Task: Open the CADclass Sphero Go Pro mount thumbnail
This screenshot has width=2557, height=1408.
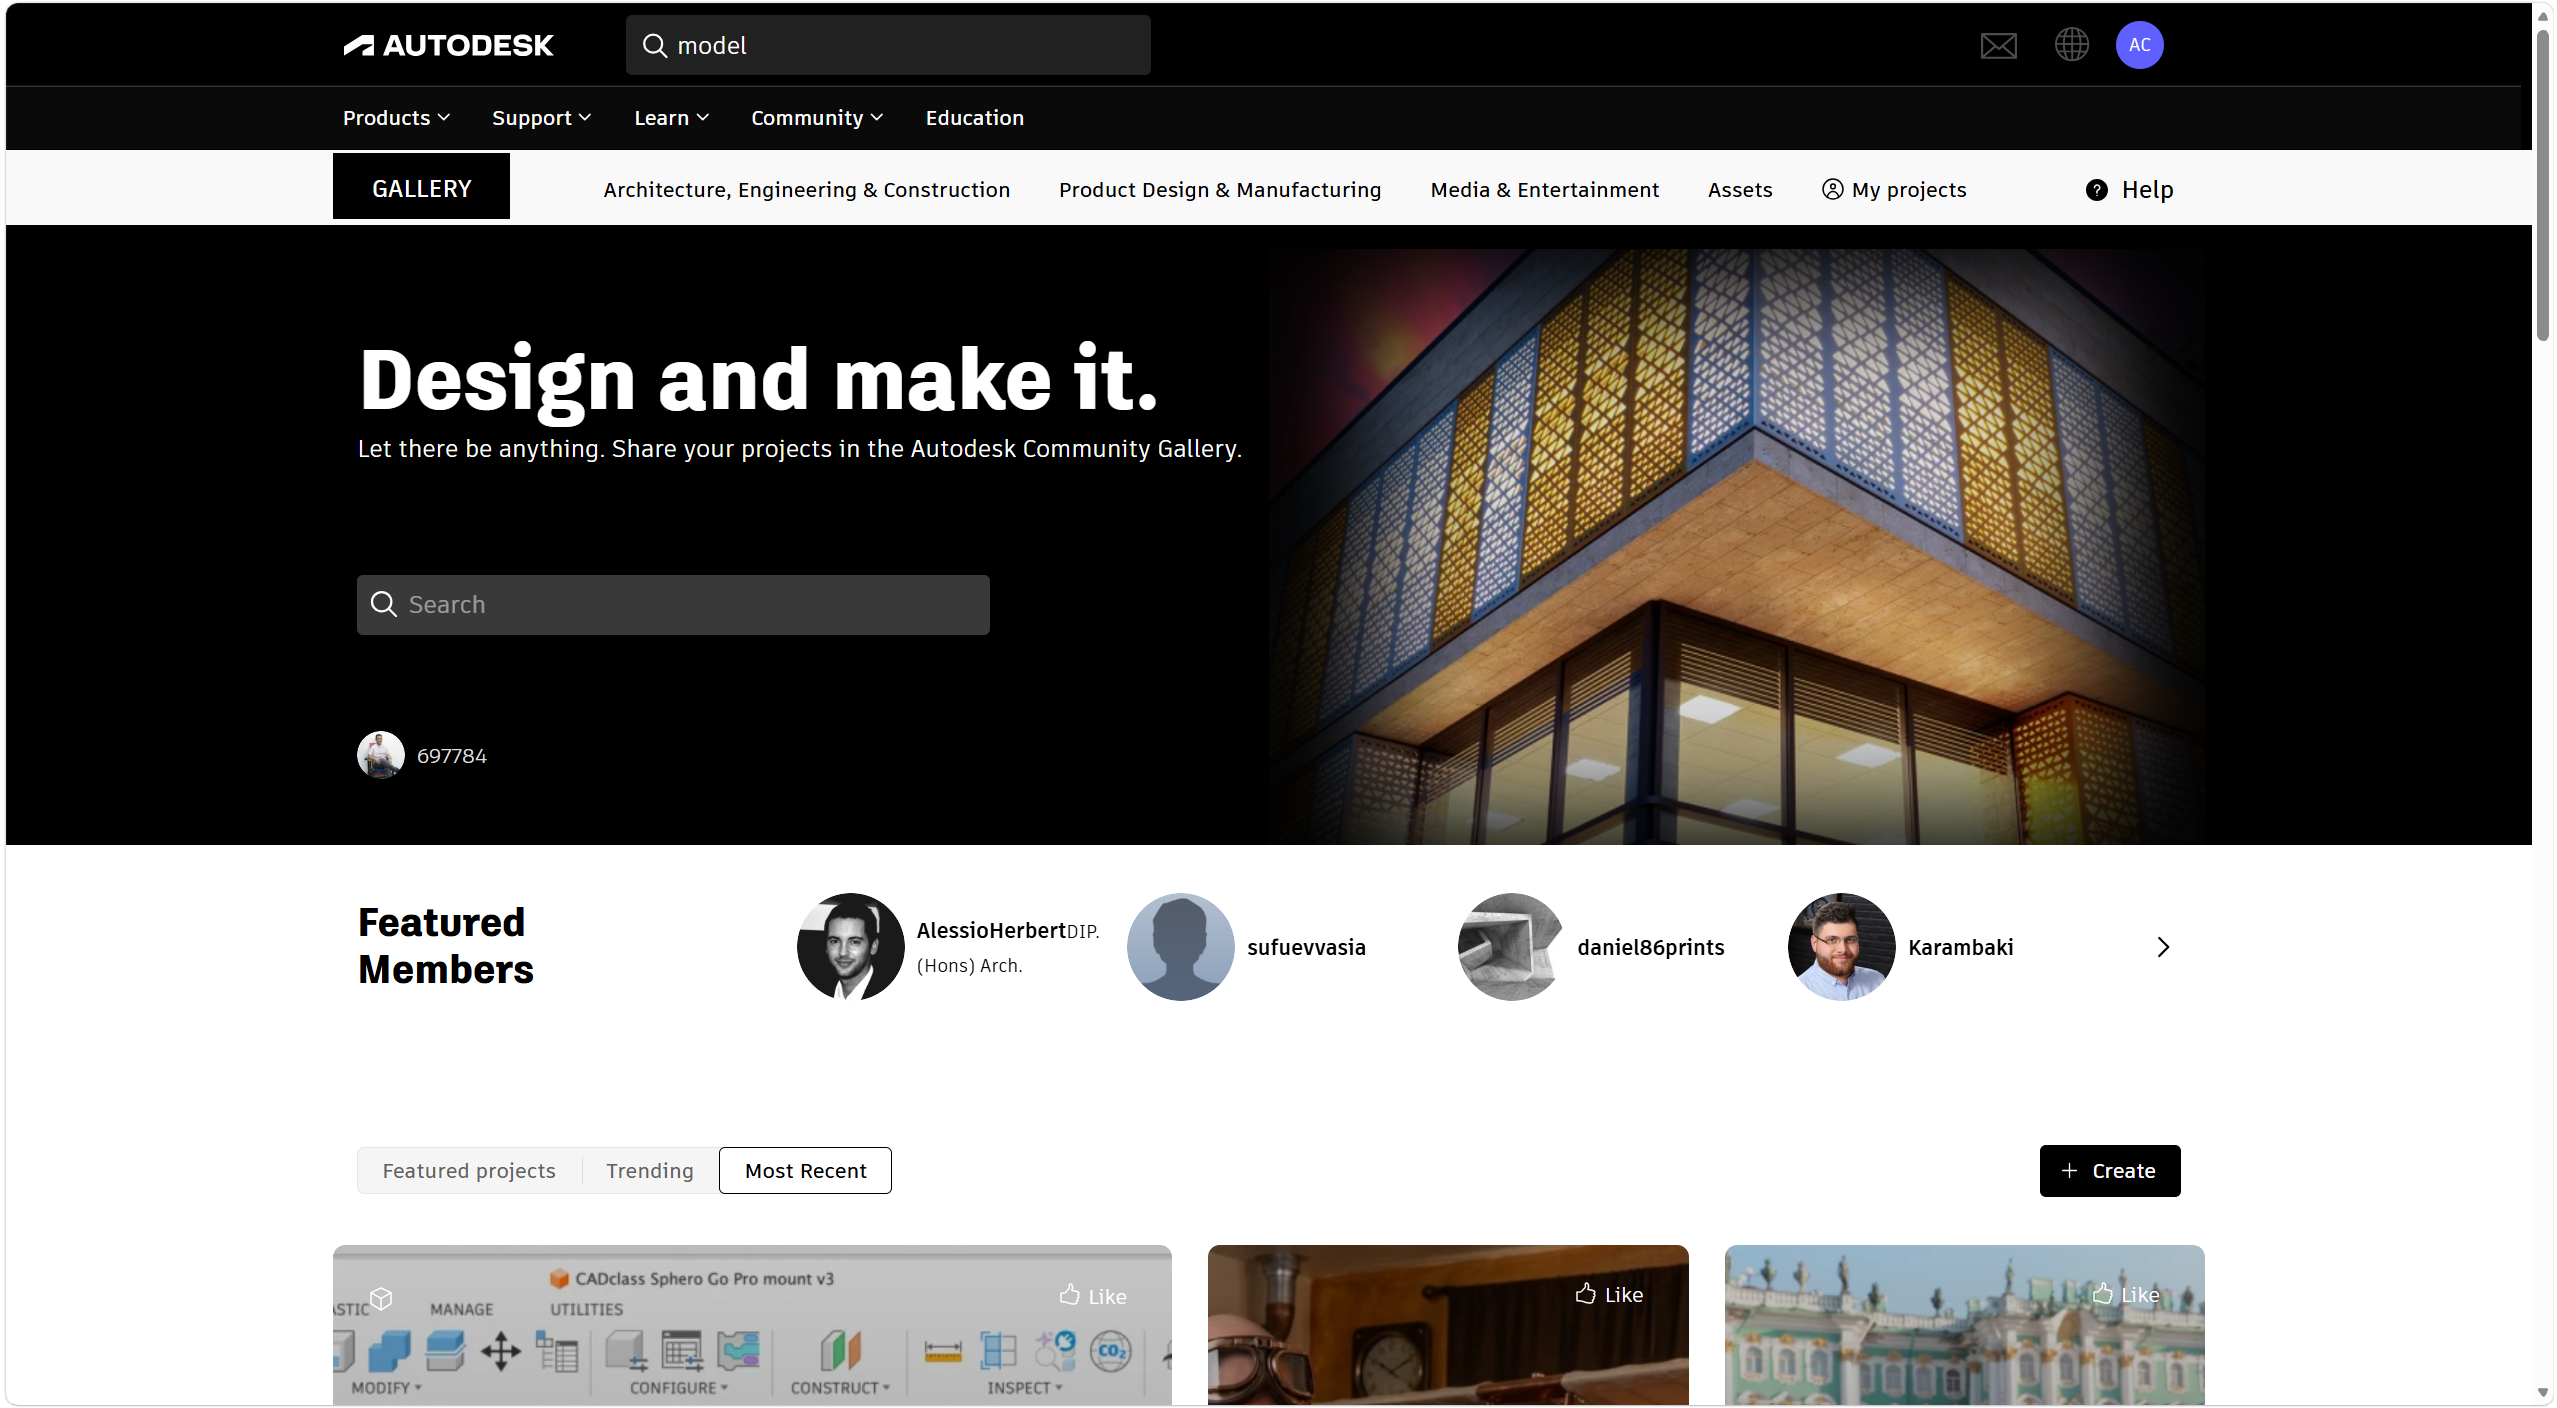Action: [752, 1325]
